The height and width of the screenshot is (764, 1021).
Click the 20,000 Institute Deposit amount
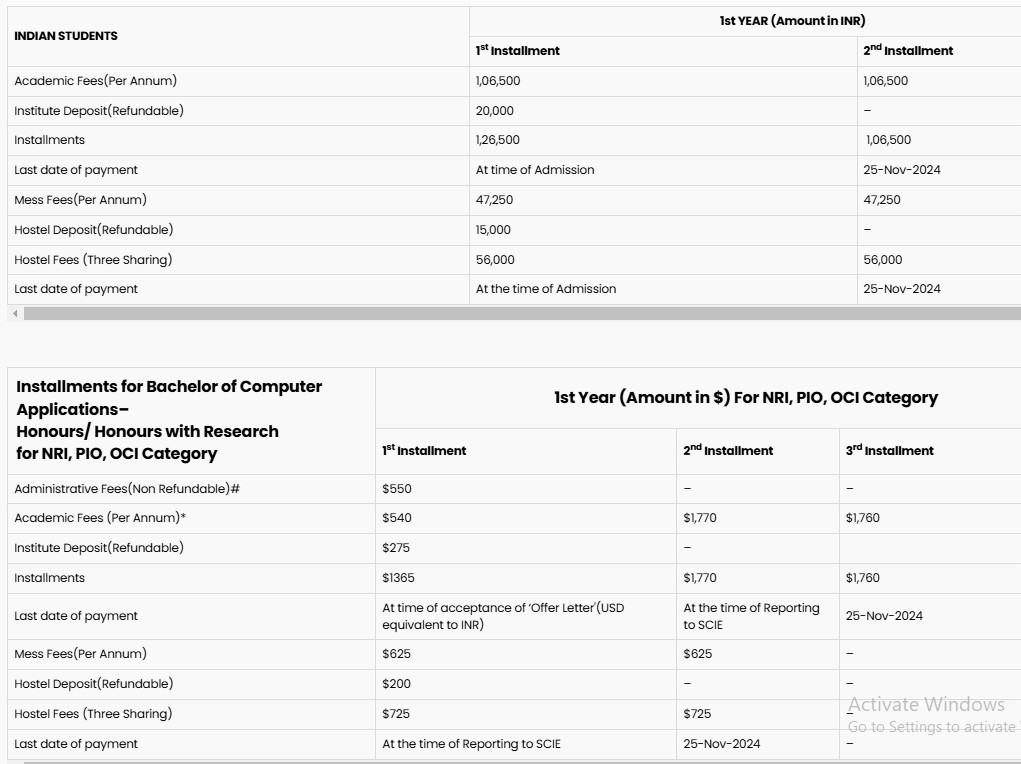(x=495, y=111)
